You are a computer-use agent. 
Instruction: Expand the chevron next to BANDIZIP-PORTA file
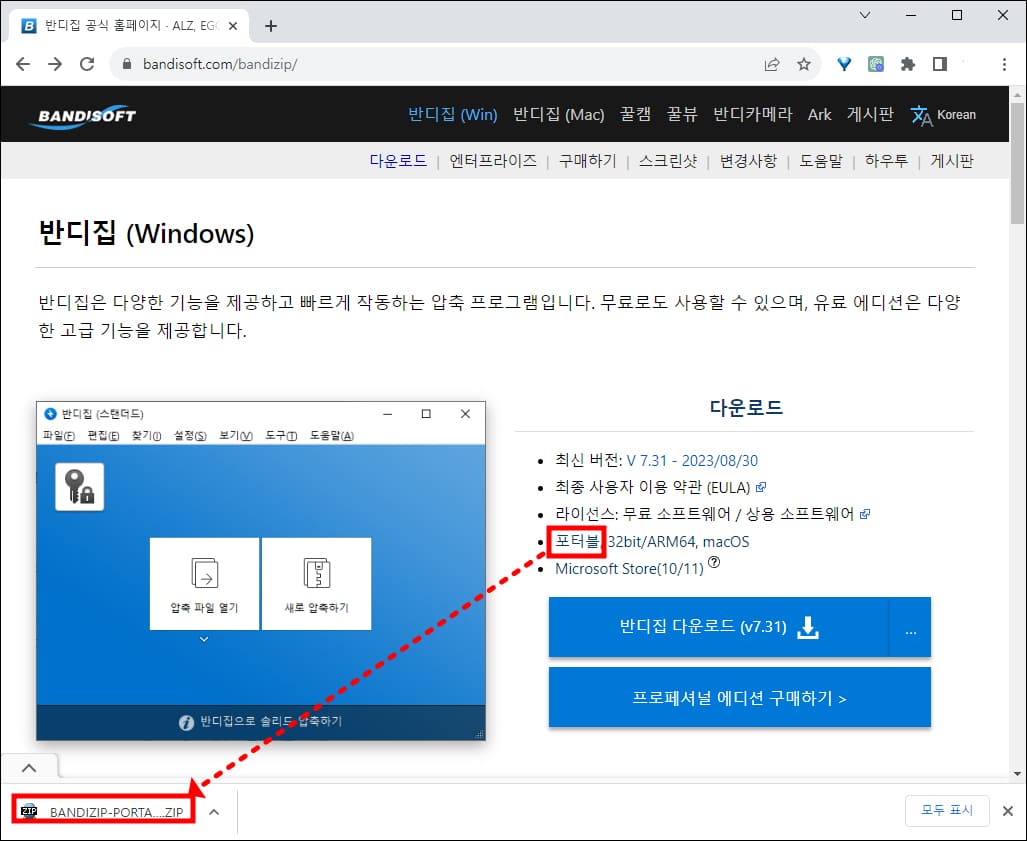(x=212, y=811)
